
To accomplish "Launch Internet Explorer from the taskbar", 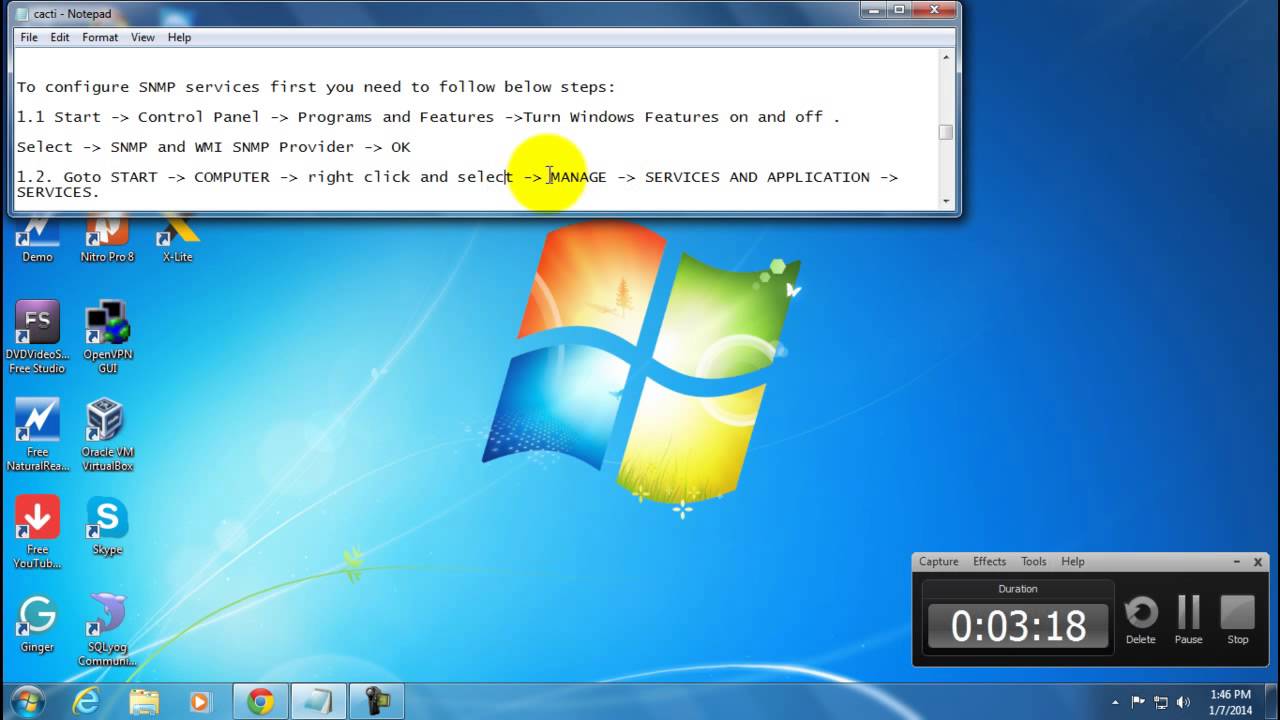I will (x=86, y=702).
